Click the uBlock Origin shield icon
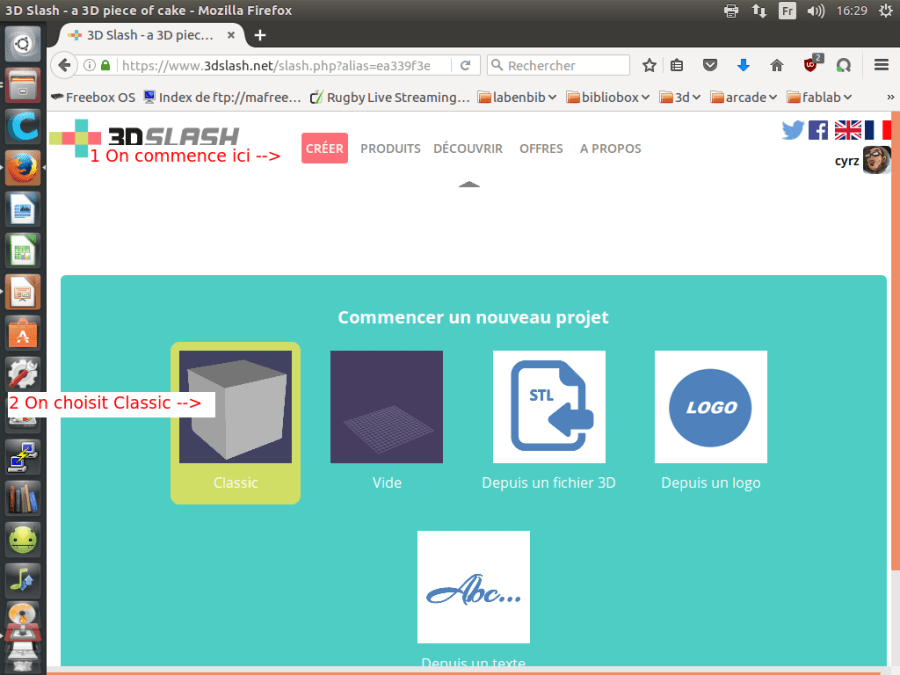Image resolution: width=900 pixels, height=675 pixels. point(811,65)
